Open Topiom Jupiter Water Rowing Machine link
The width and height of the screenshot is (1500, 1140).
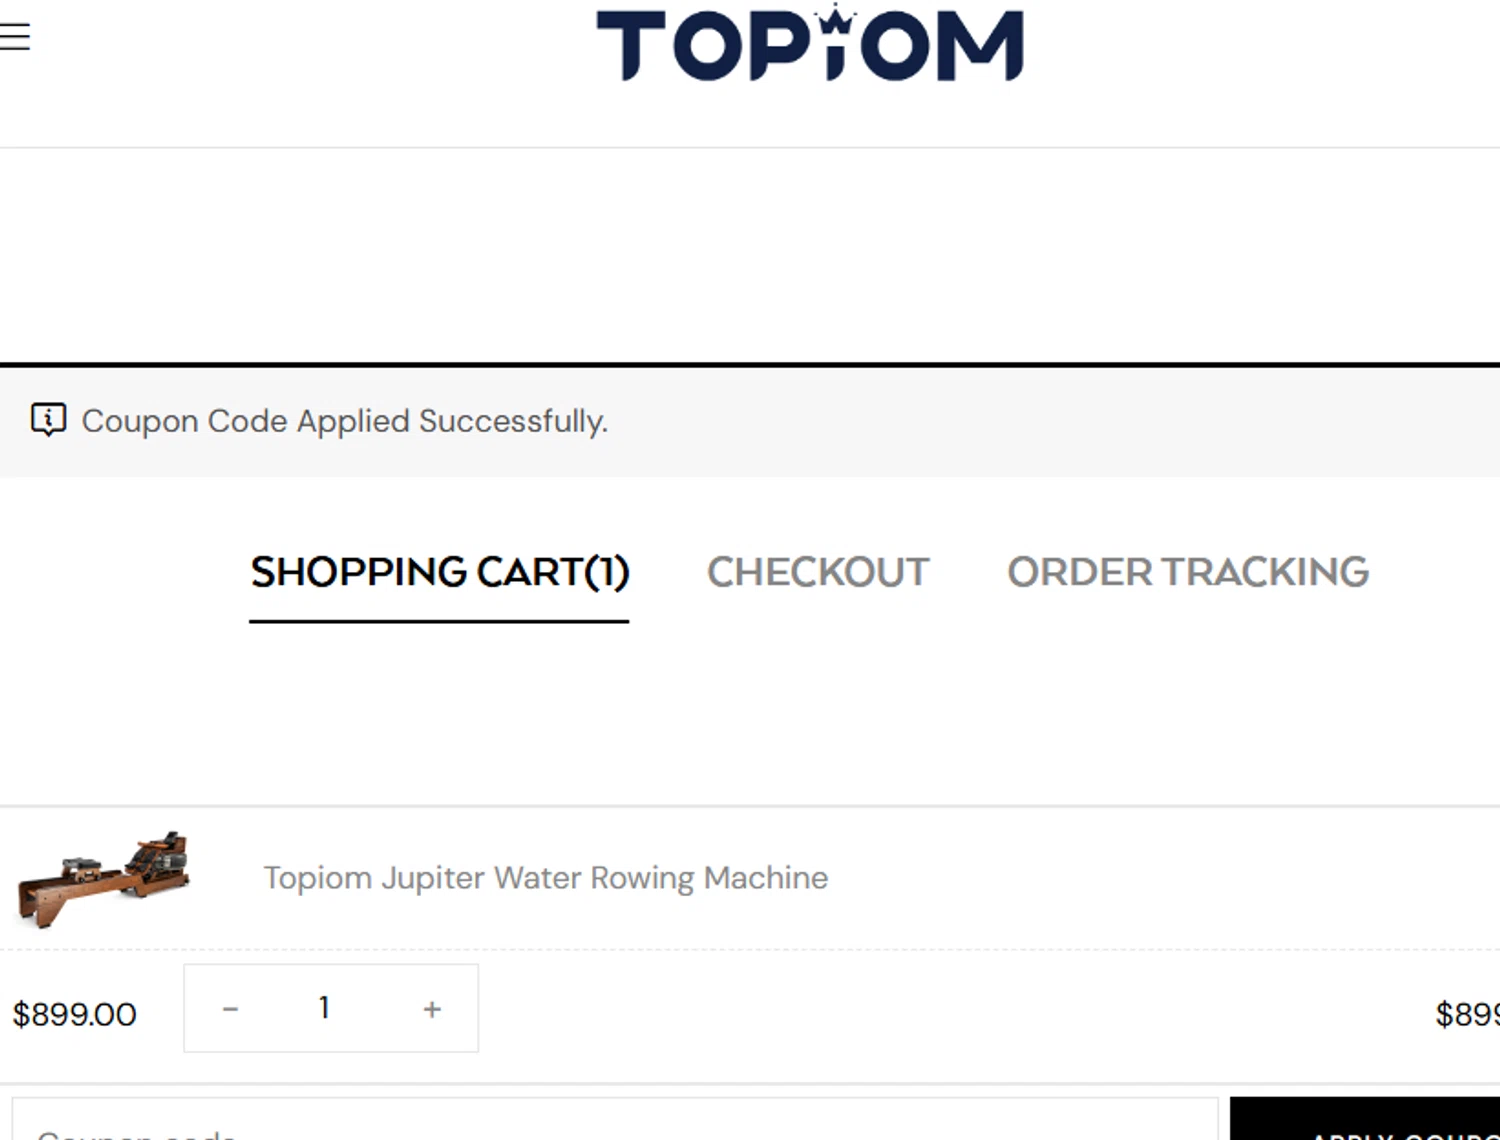pos(545,878)
